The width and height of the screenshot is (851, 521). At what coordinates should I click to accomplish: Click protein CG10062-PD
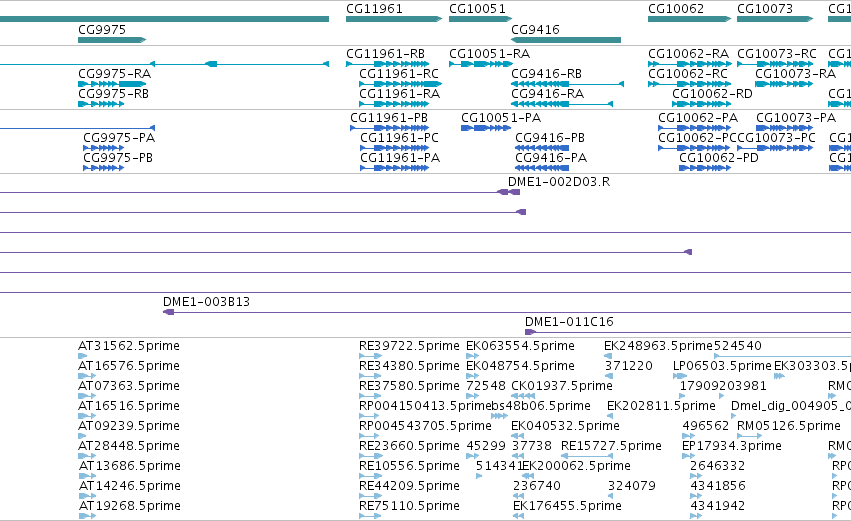(x=704, y=168)
